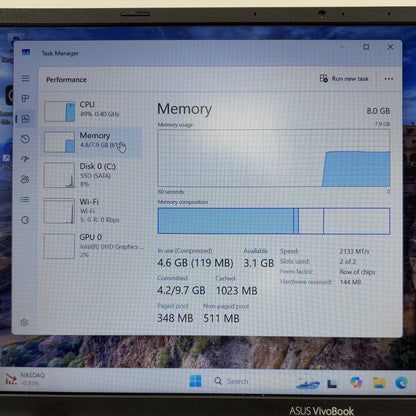Screen dimensions: 416x416
Task: Open the App history sidebar icon
Action: (25, 139)
